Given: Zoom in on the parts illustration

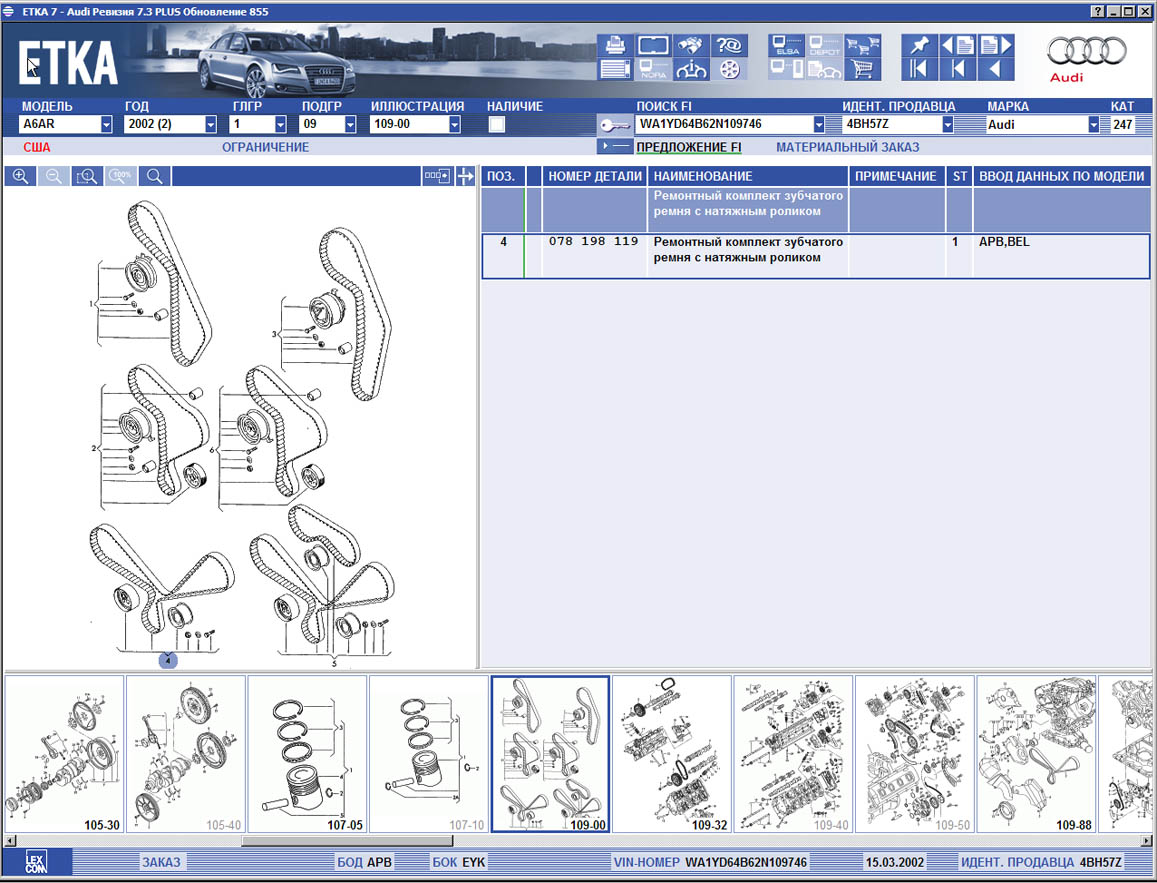Looking at the screenshot, I should (21, 176).
